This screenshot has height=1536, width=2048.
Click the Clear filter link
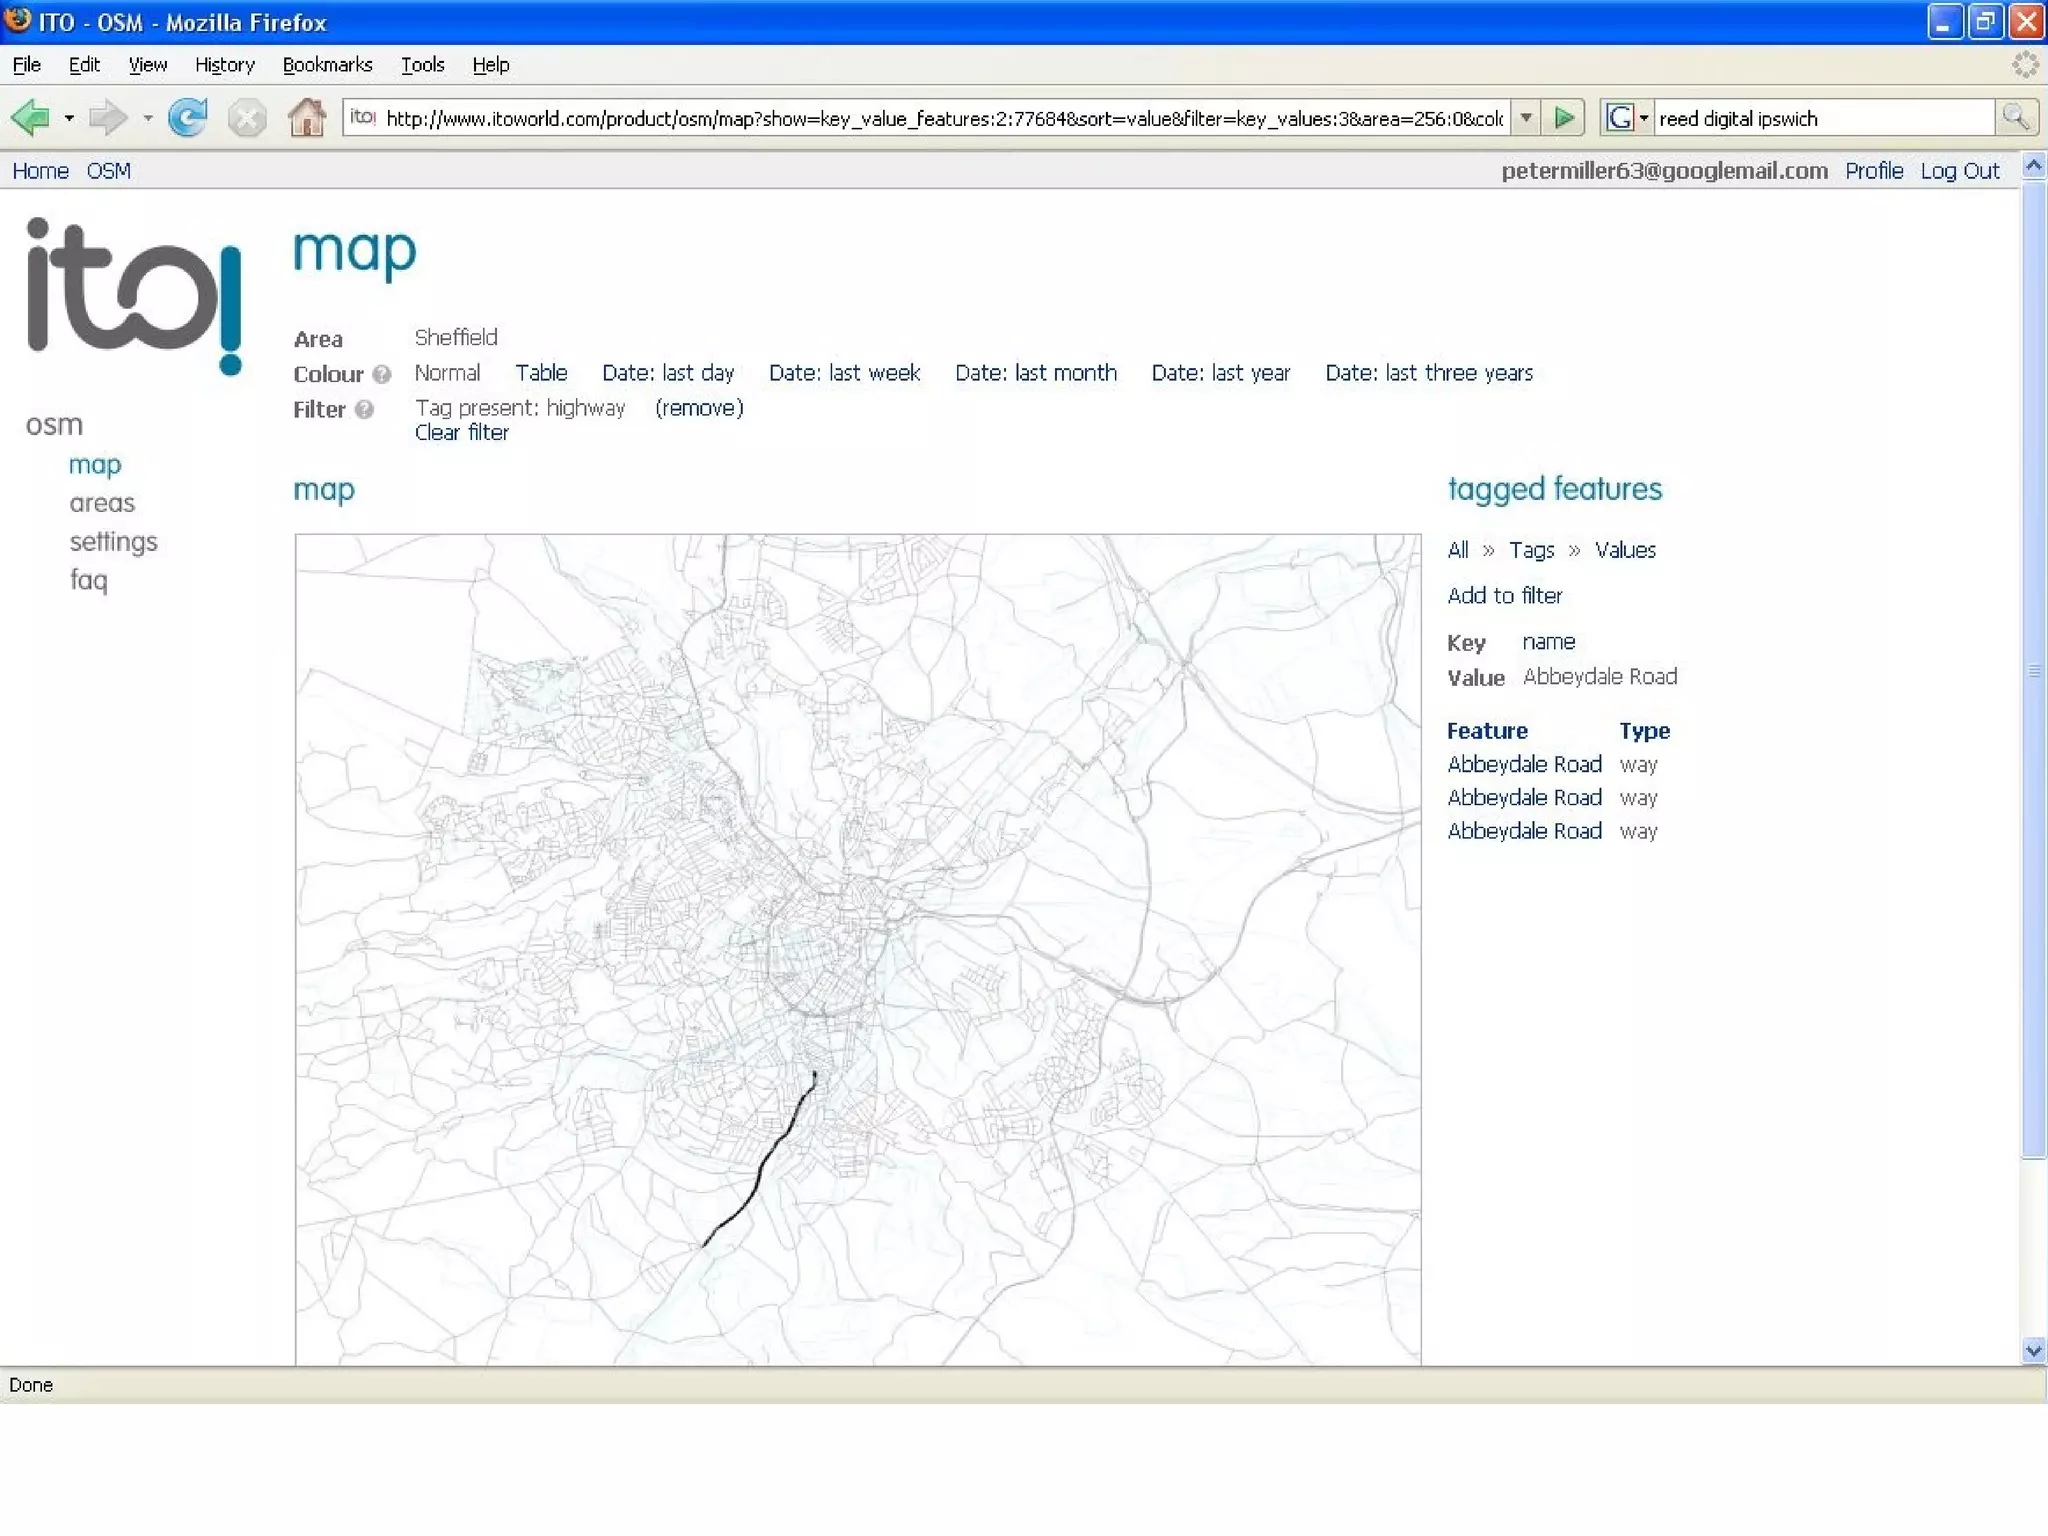point(461,433)
